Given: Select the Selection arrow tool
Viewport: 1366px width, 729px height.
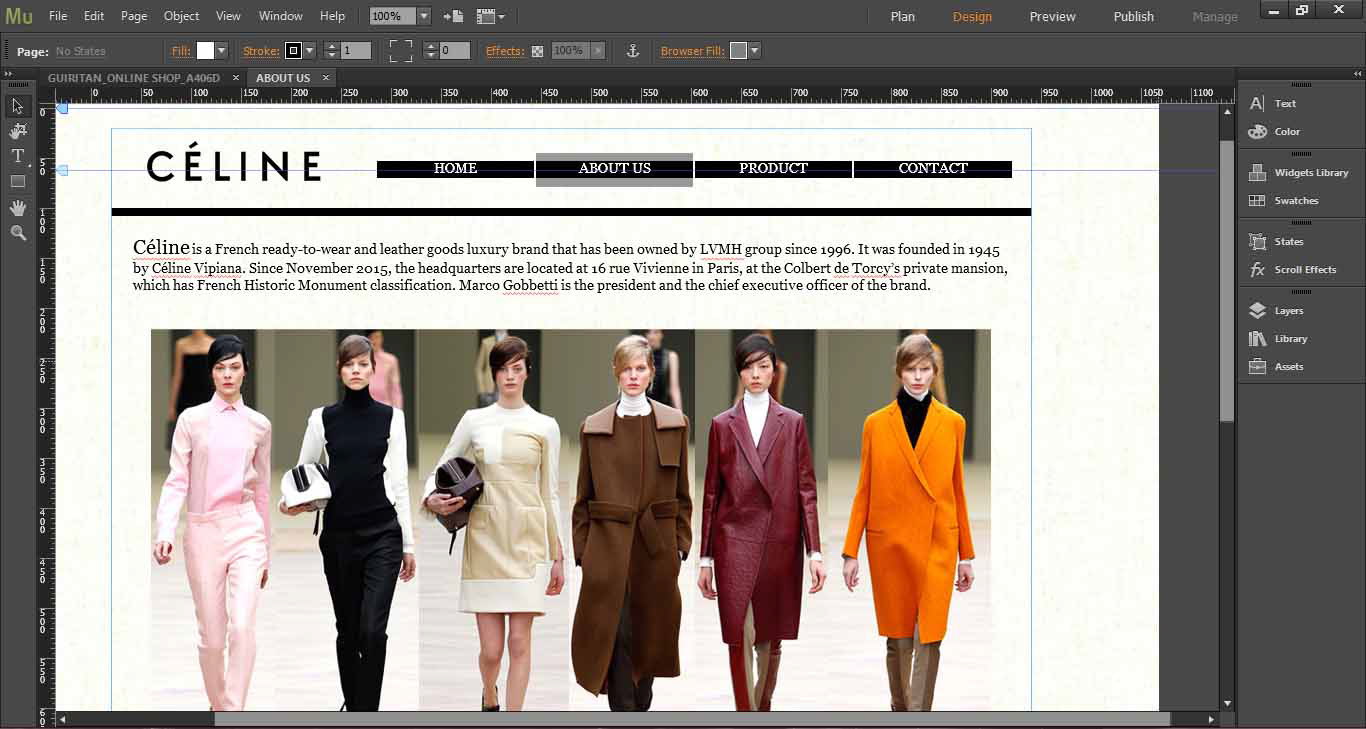Looking at the screenshot, I should point(17,106).
